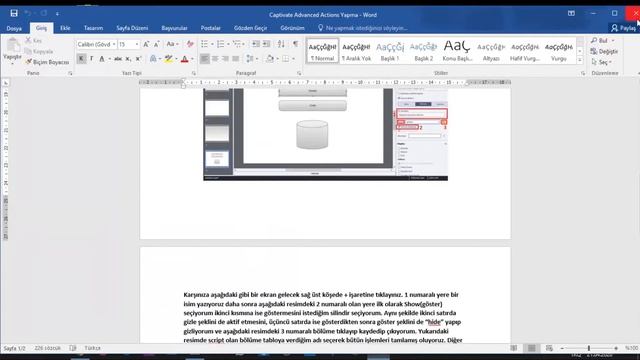This screenshot has width=640, height=360.
Task: Click the Bul (find) button
Action: click(x=602, y=40)
